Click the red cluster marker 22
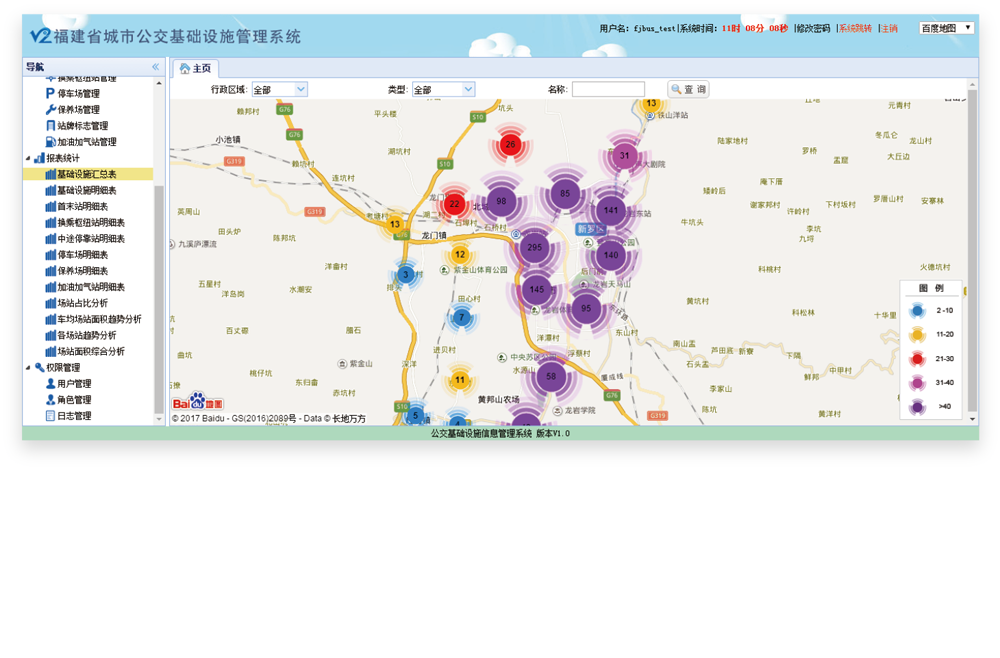 (x=454, y=204)
